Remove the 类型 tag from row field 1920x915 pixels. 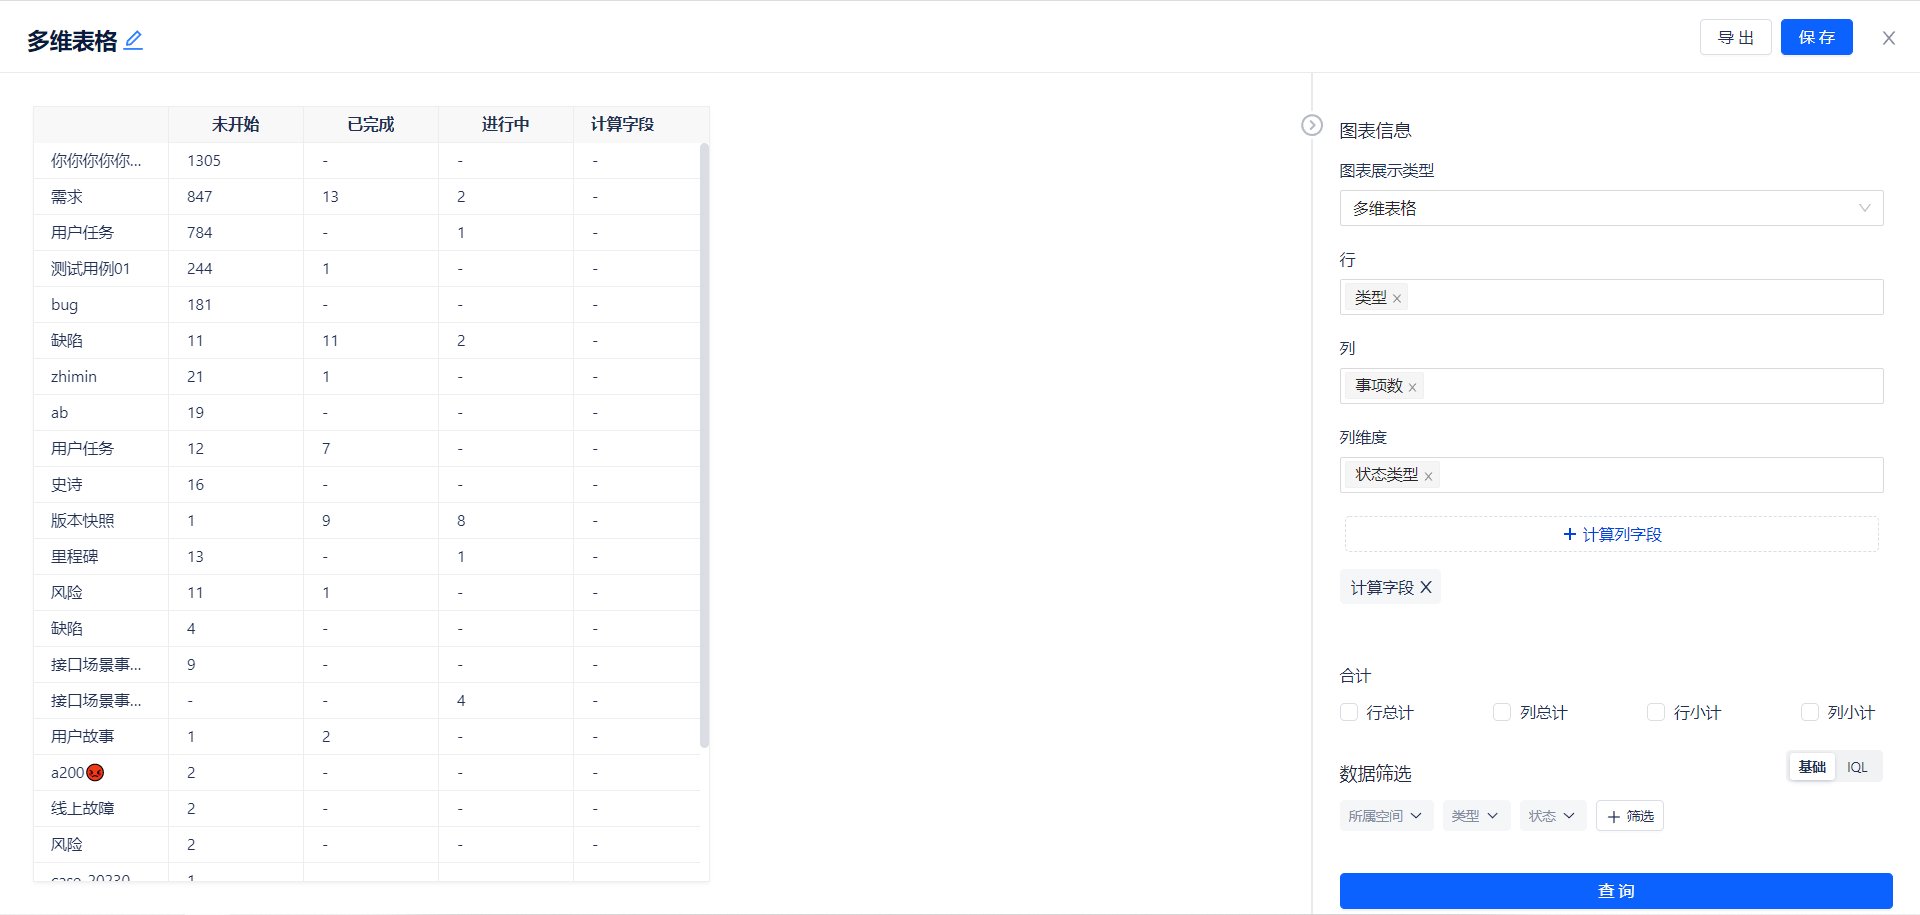1397,298
